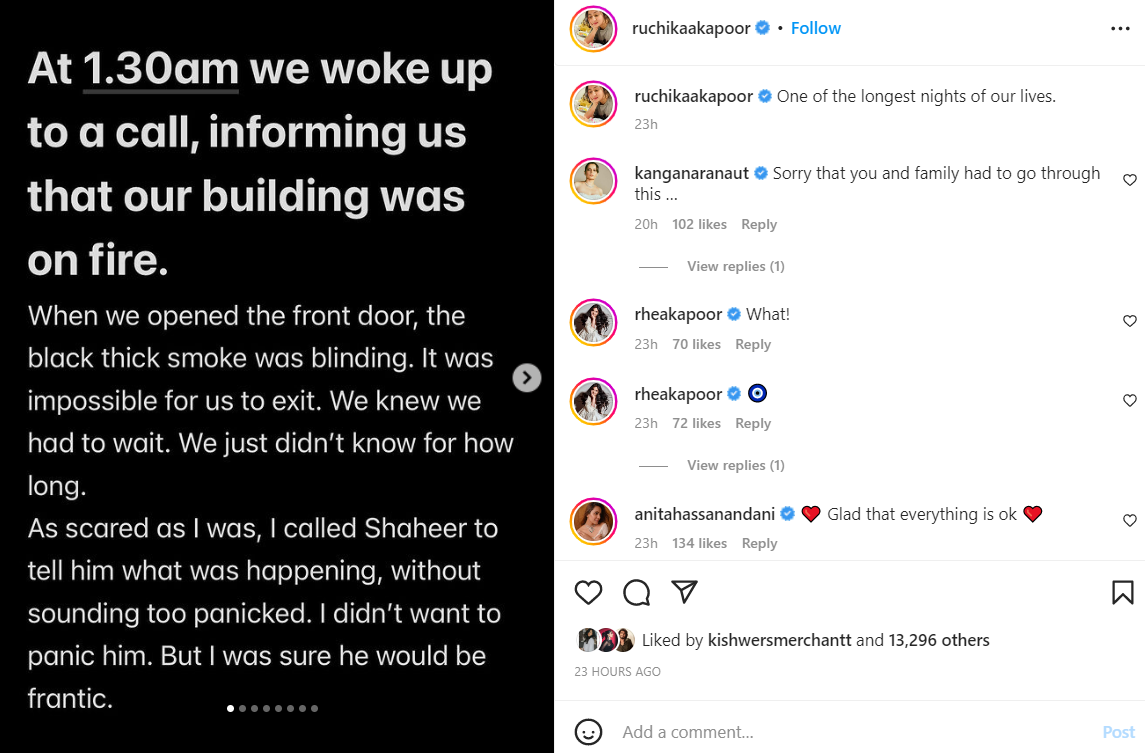This screenshot has height=753, width=1145.
Task: Like kanganaranaut's comment
Action: [1130, 181]
